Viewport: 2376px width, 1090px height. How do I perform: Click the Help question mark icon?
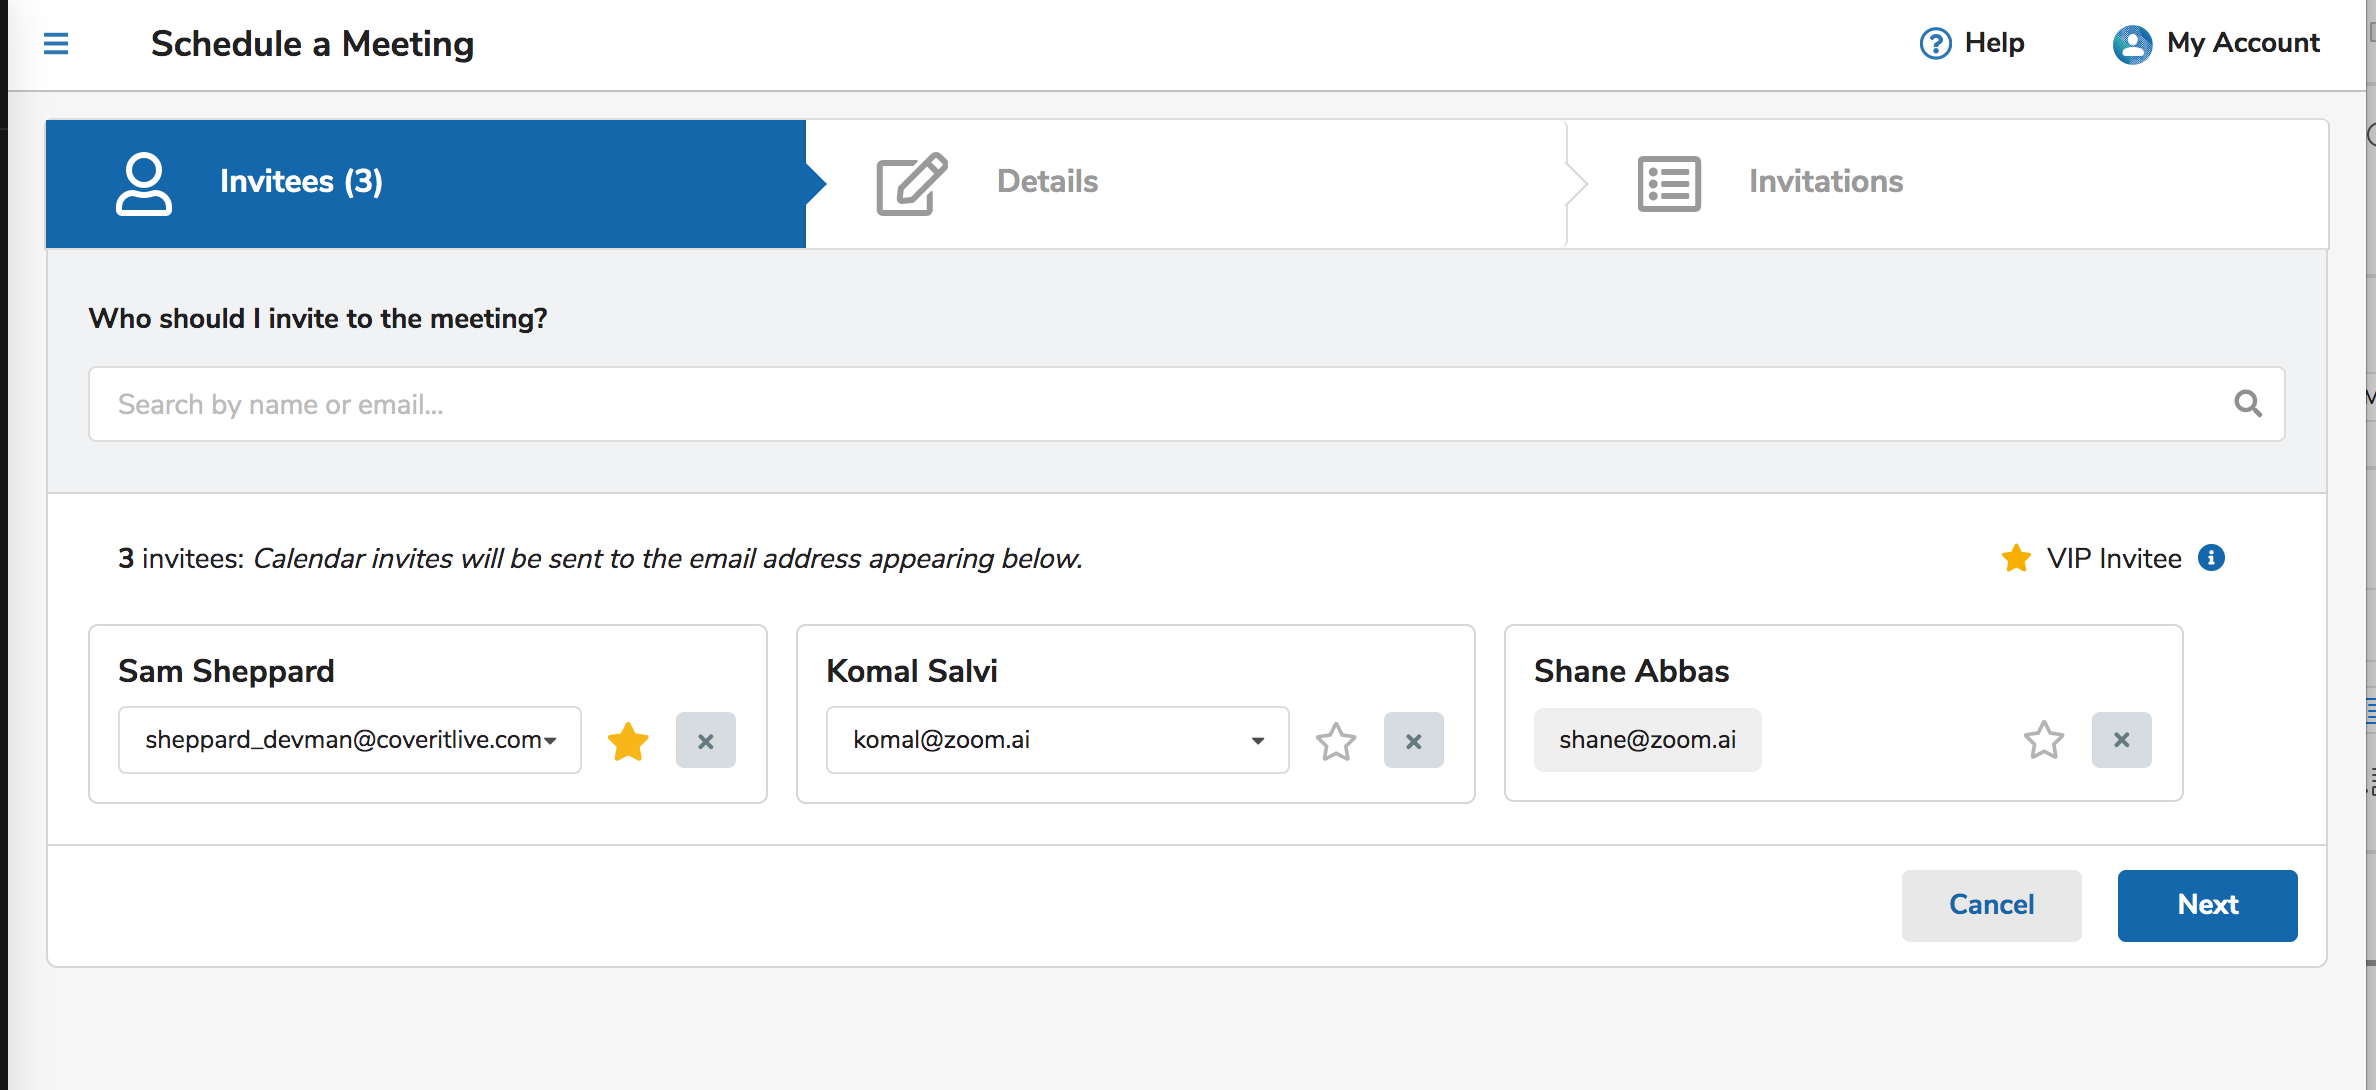pyautogui.click(x=1935, y=44)
